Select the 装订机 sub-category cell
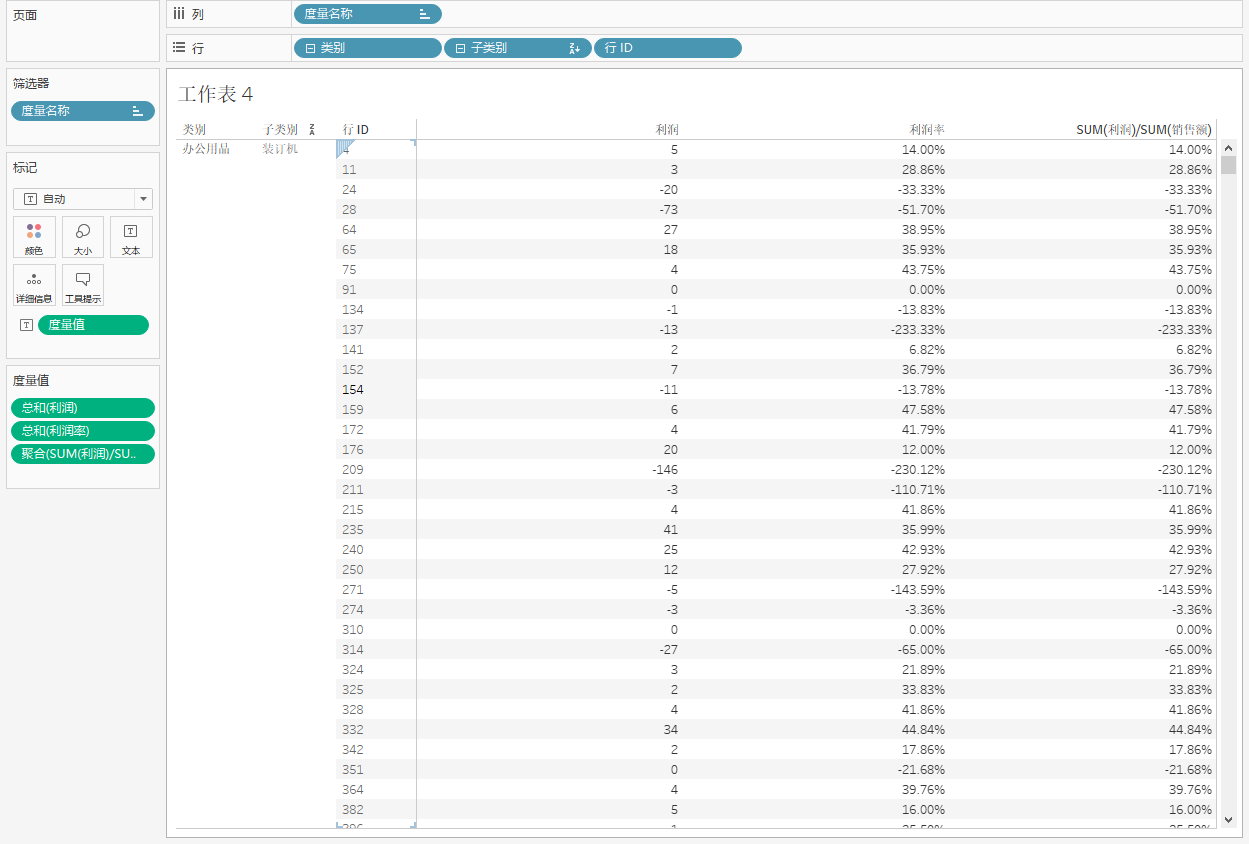Image resolution: width=1249 pixels, height=844 pixels. (x=280, y=149)
